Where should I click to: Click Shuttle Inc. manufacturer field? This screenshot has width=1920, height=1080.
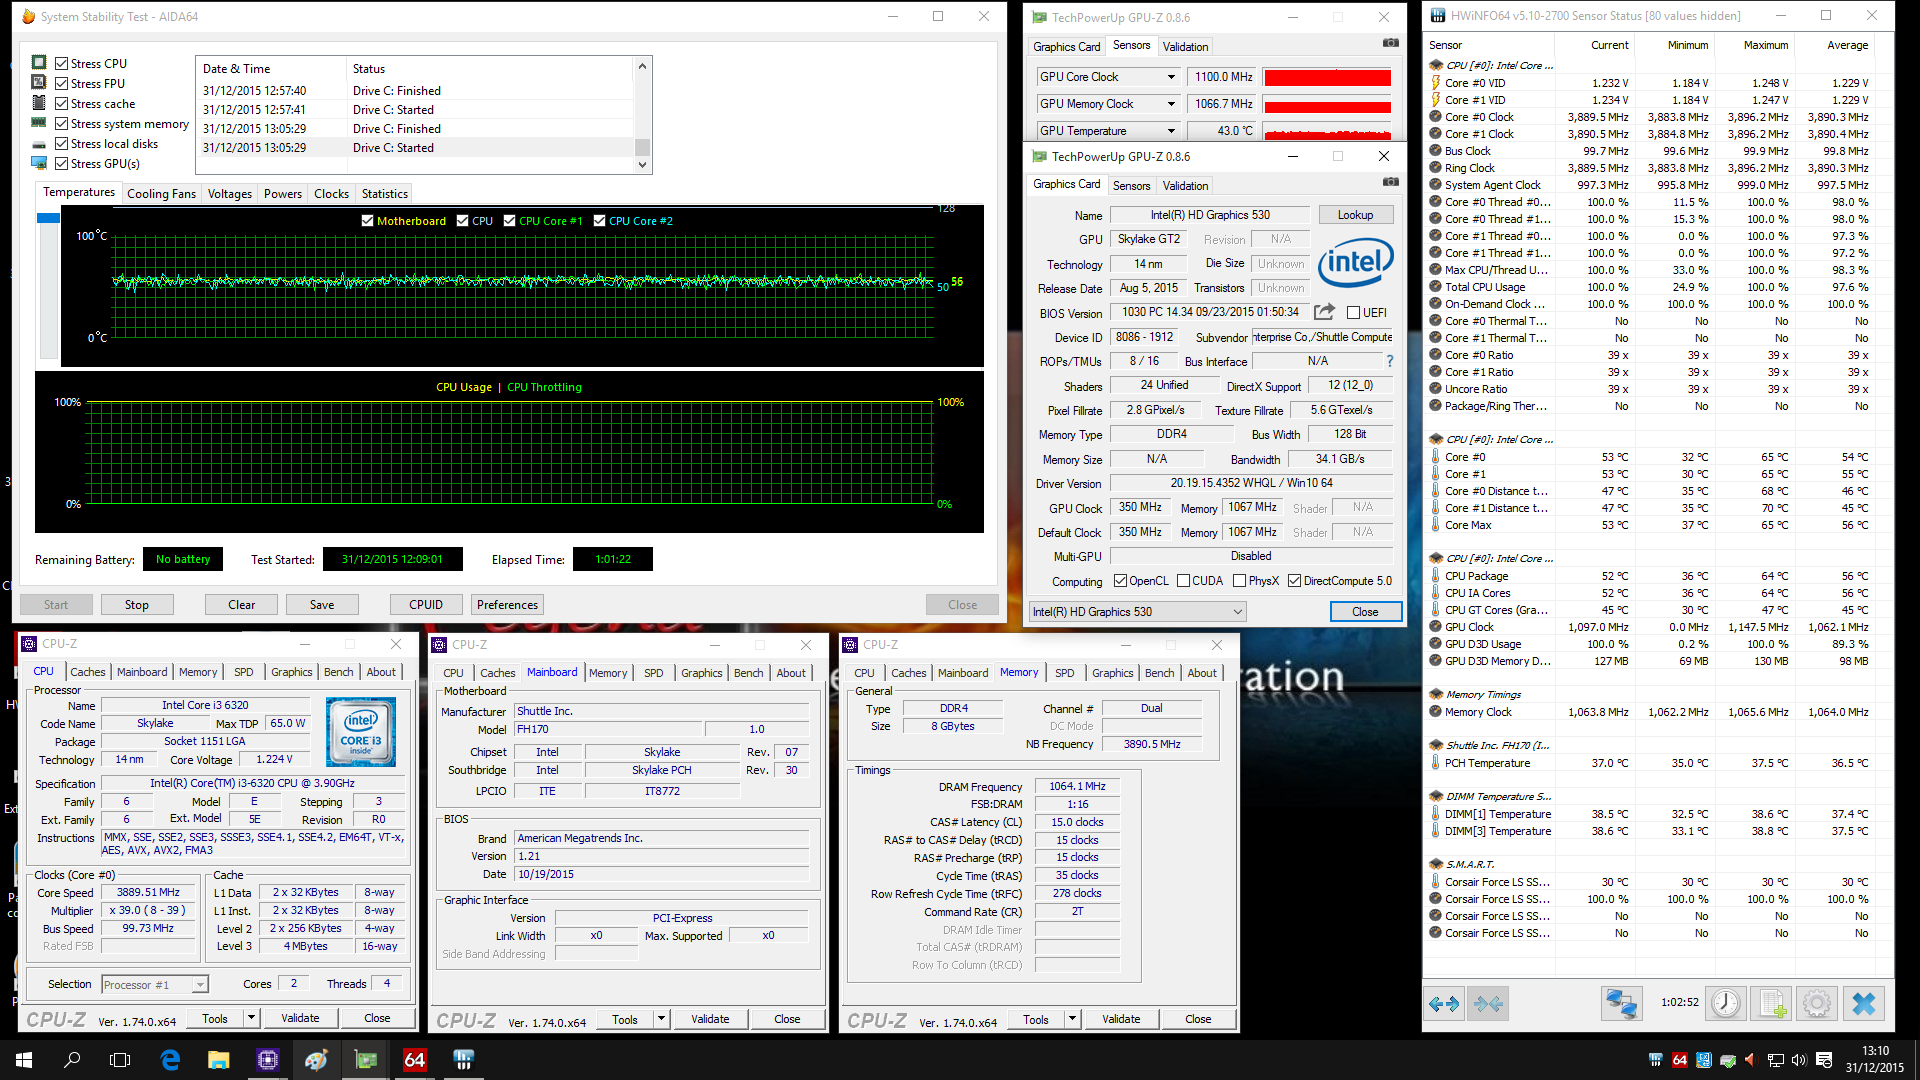(662, 711)
